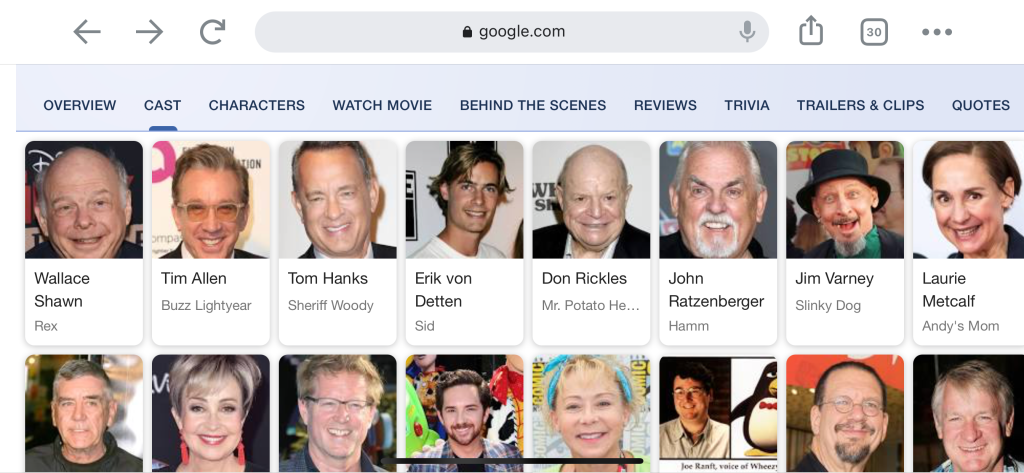Open the share sheet icon

(x=811, y=32)
